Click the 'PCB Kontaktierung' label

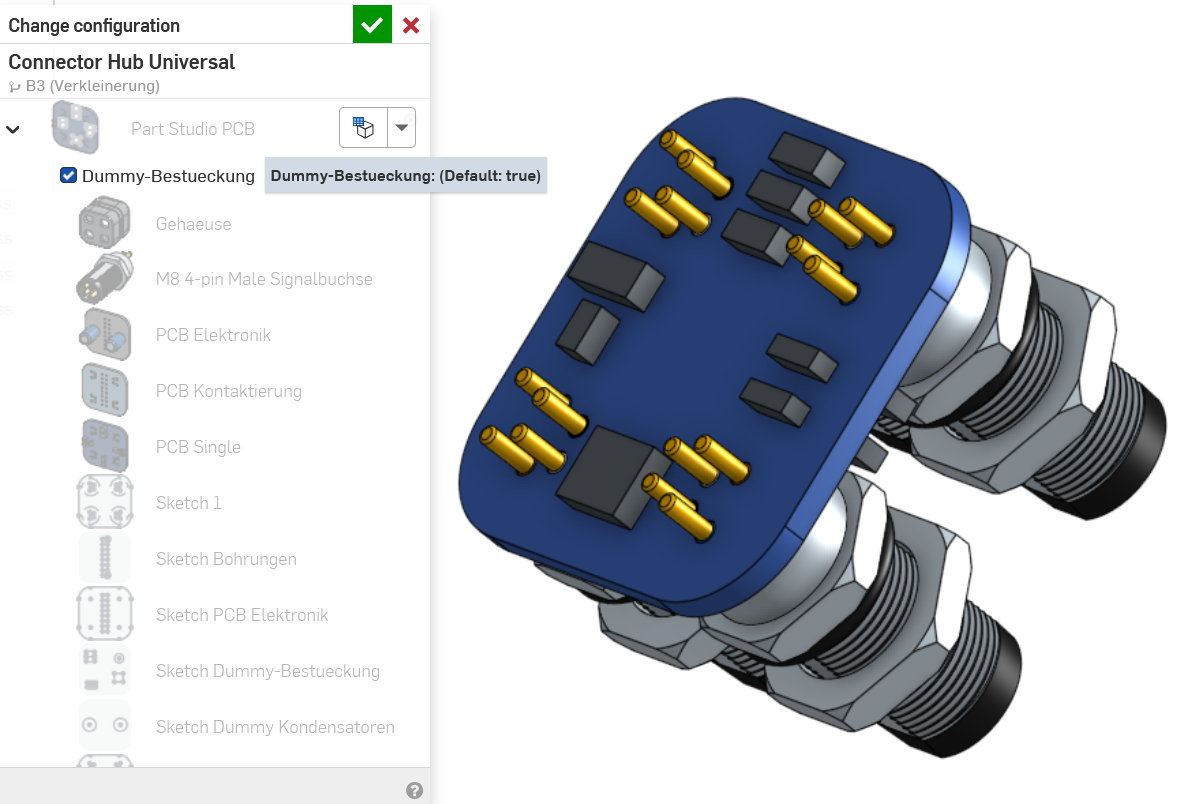229,391
